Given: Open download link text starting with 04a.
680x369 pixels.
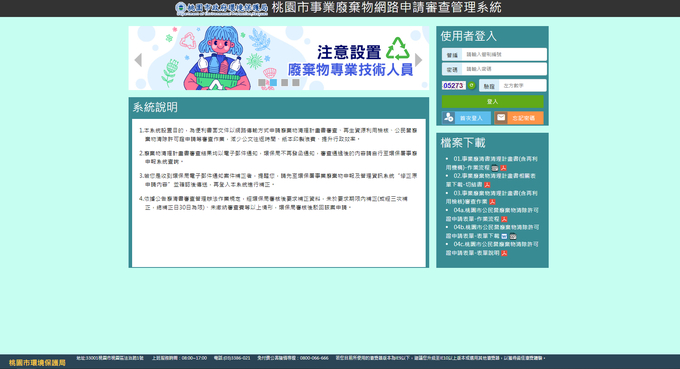Looking at the screenshot, I should tap(492, 214).
